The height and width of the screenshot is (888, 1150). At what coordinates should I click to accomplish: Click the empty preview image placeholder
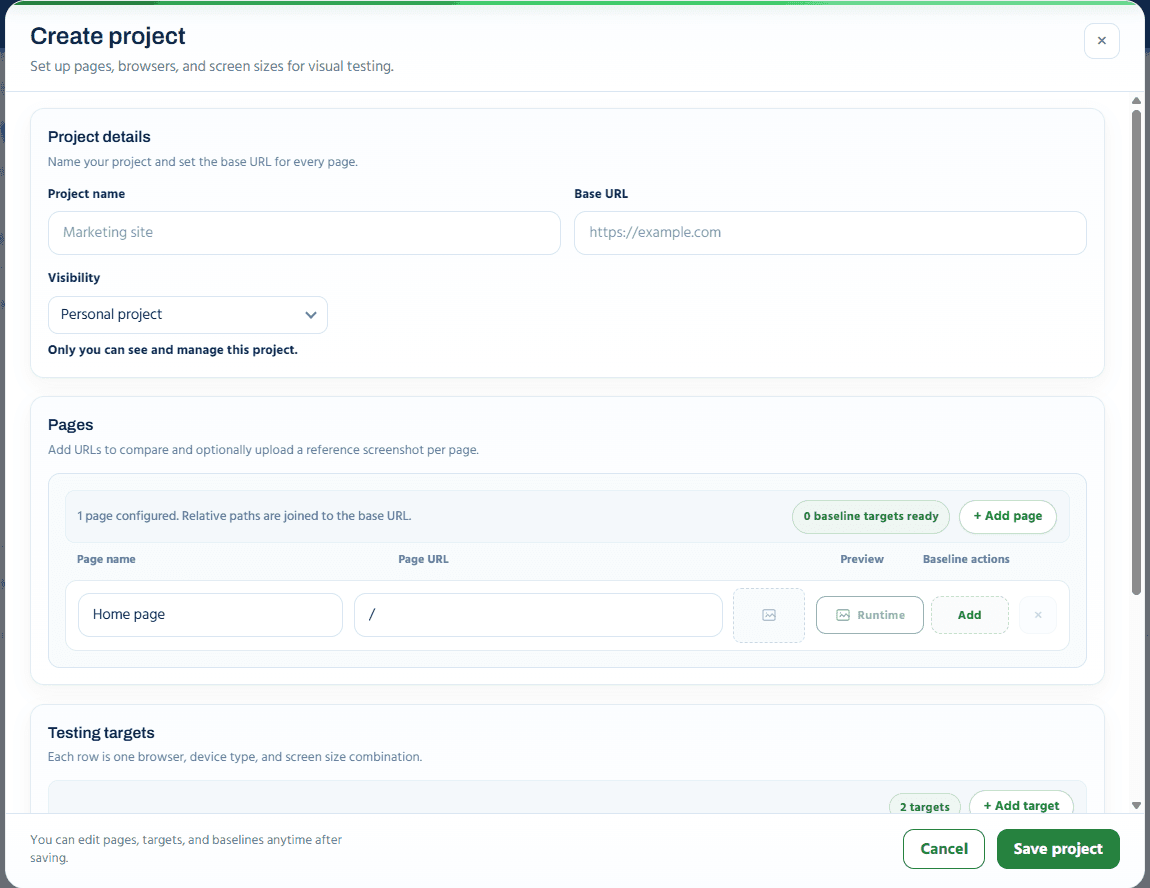[x=769, y=615]
